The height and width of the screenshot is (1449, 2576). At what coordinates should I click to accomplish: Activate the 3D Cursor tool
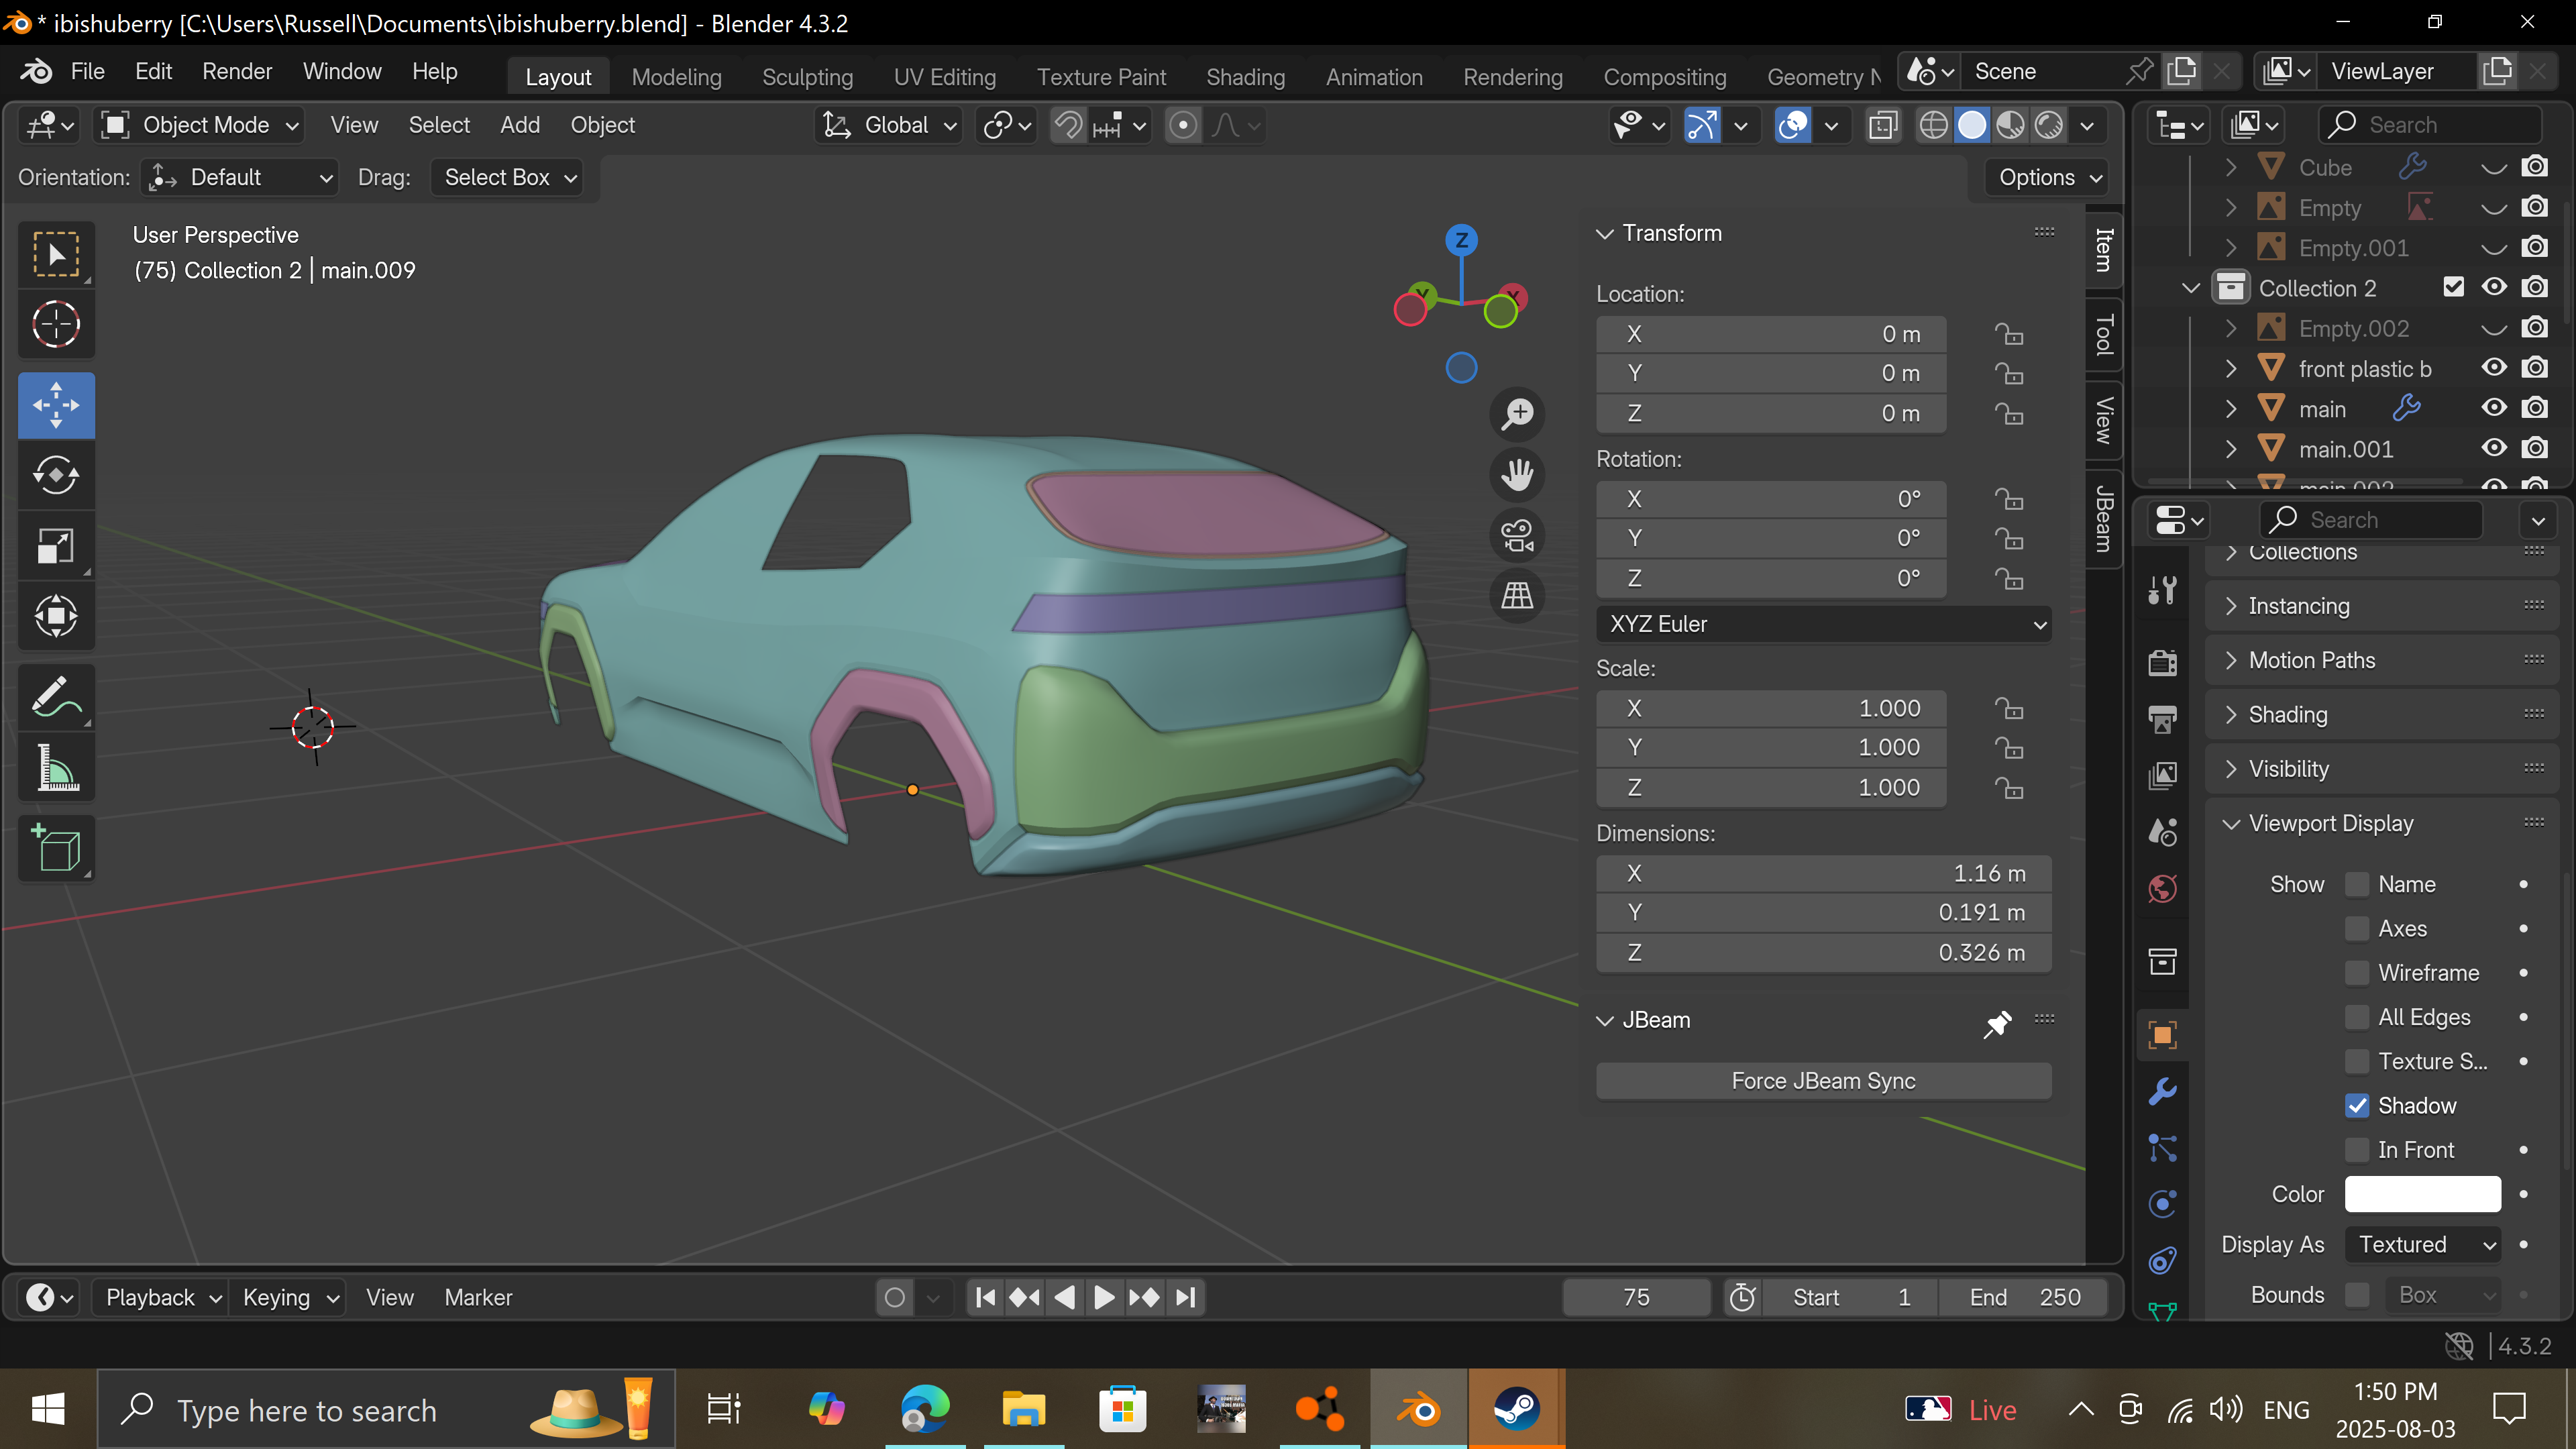[56, 324]
